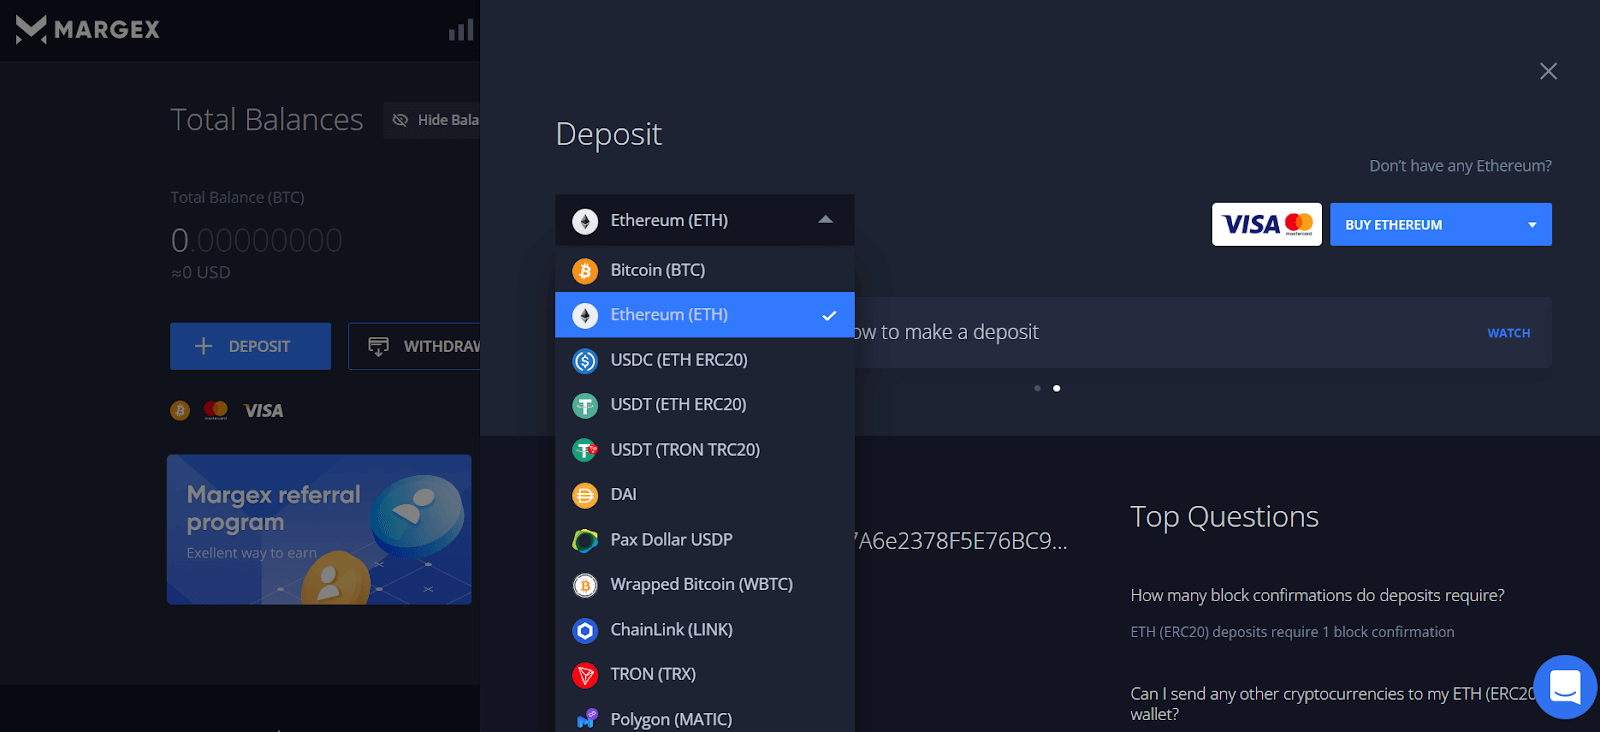The height and width of the screenshot is (732, 1600).
Task: Select Pax Dollar USDP option
Action: click(705, 540)
